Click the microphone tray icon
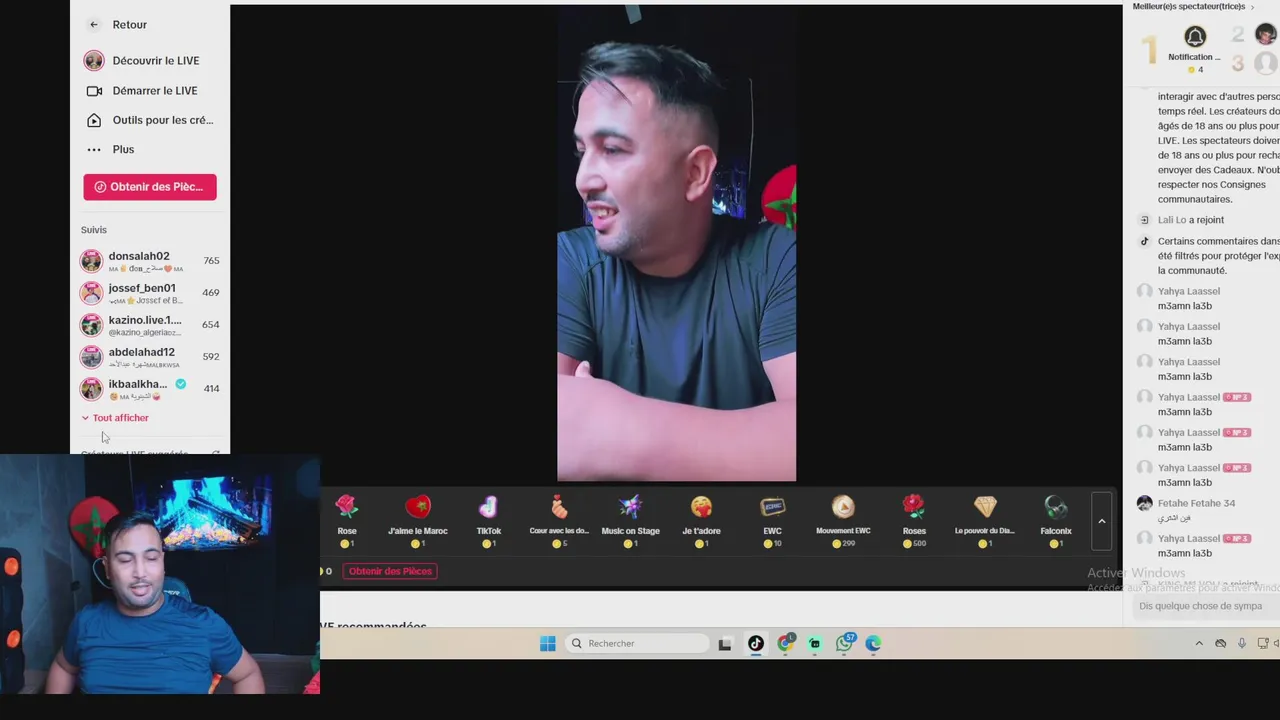 [x=1242, y=644]
